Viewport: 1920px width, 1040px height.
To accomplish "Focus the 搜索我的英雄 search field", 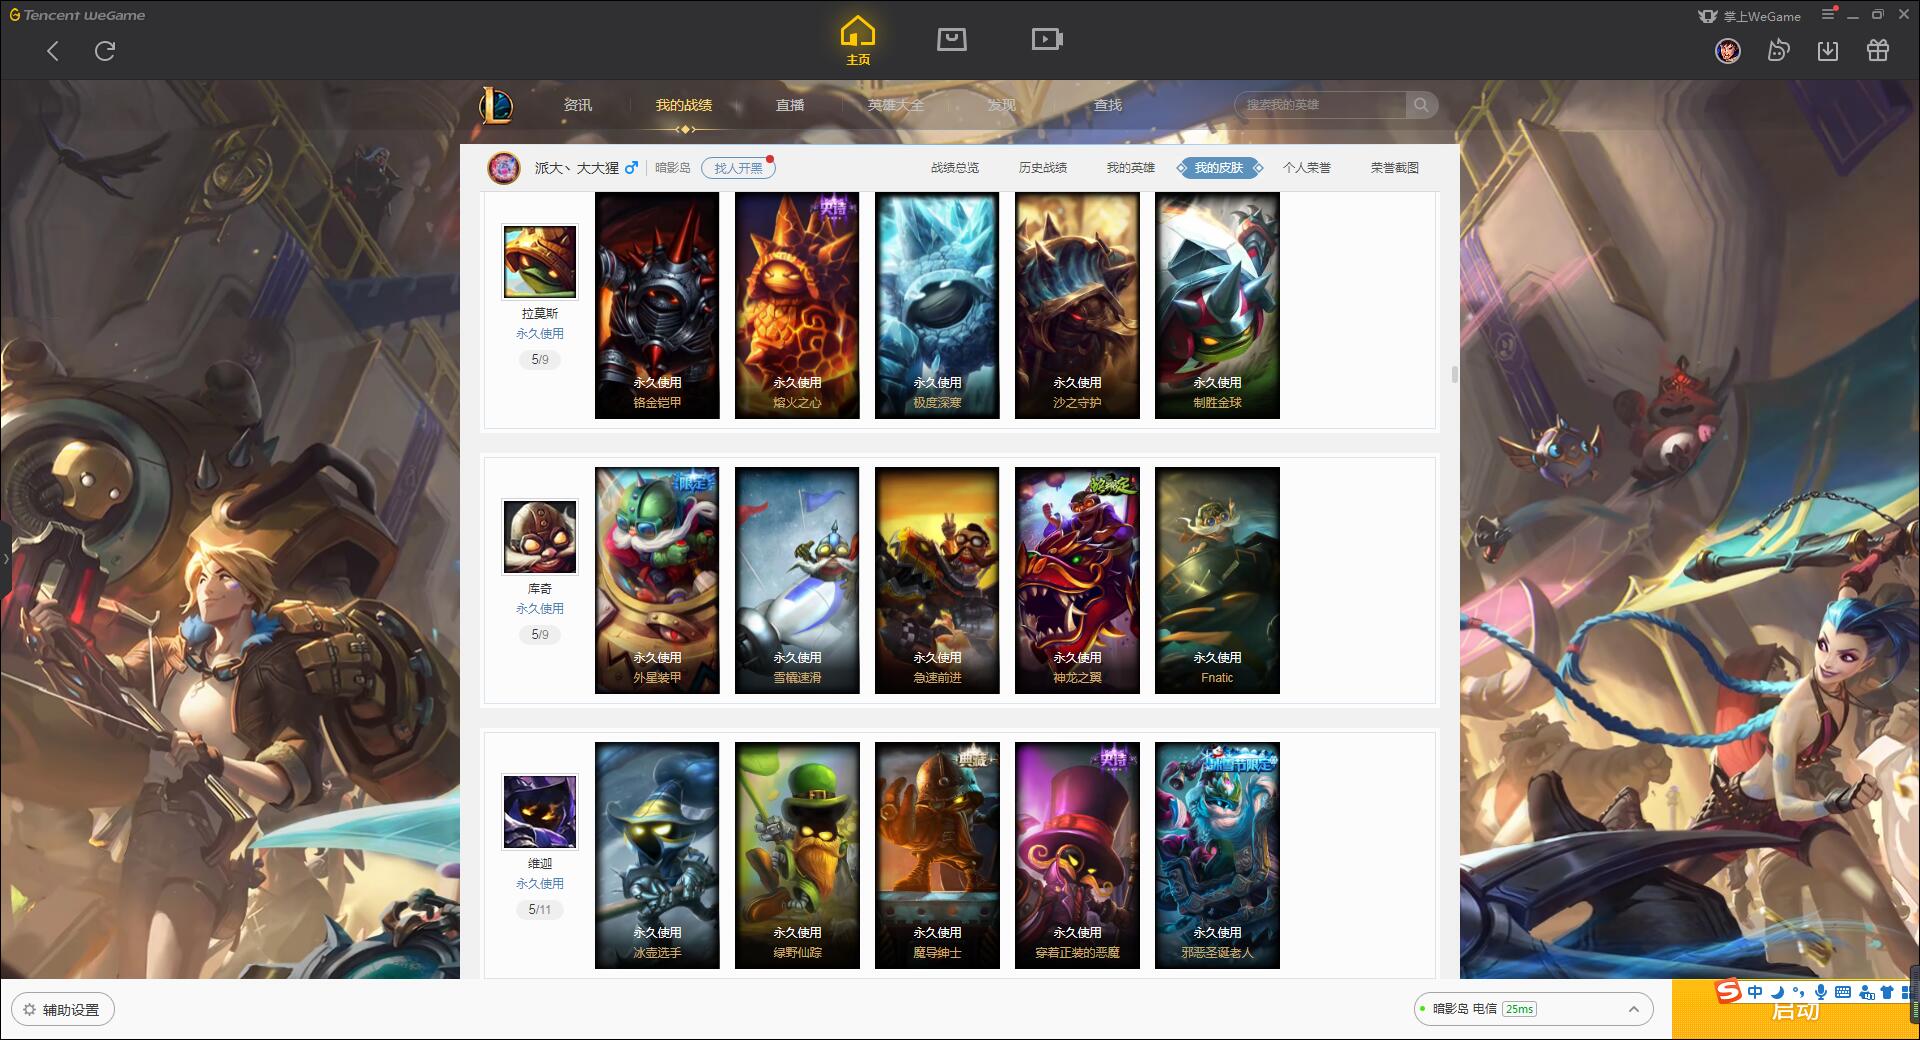I will pos(1320,105).
